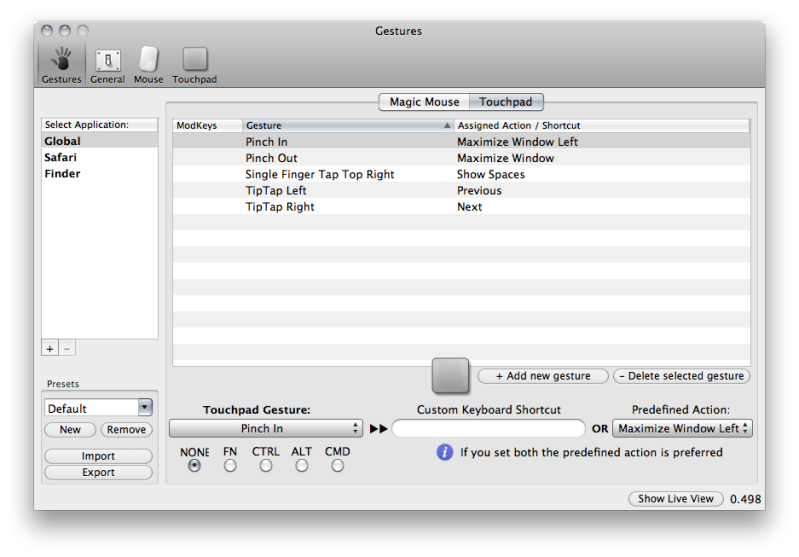The height and width of the screenshot is (557, 799).
Task: Select the ALT modifier radio button
Action: 302,466
